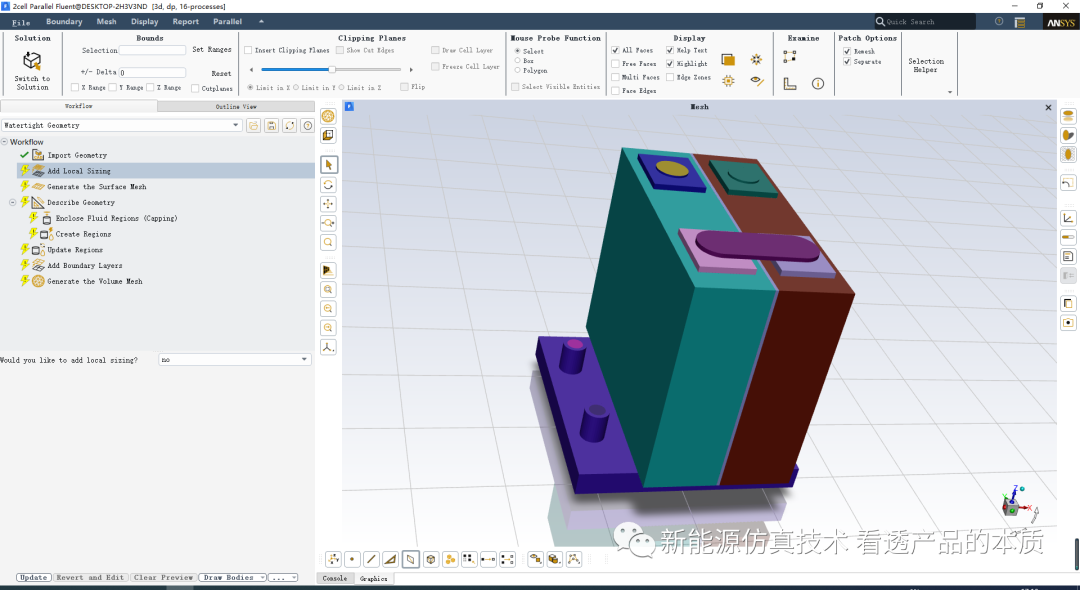Open the Watertight Geometry workflow dropdown

[236, 126]
